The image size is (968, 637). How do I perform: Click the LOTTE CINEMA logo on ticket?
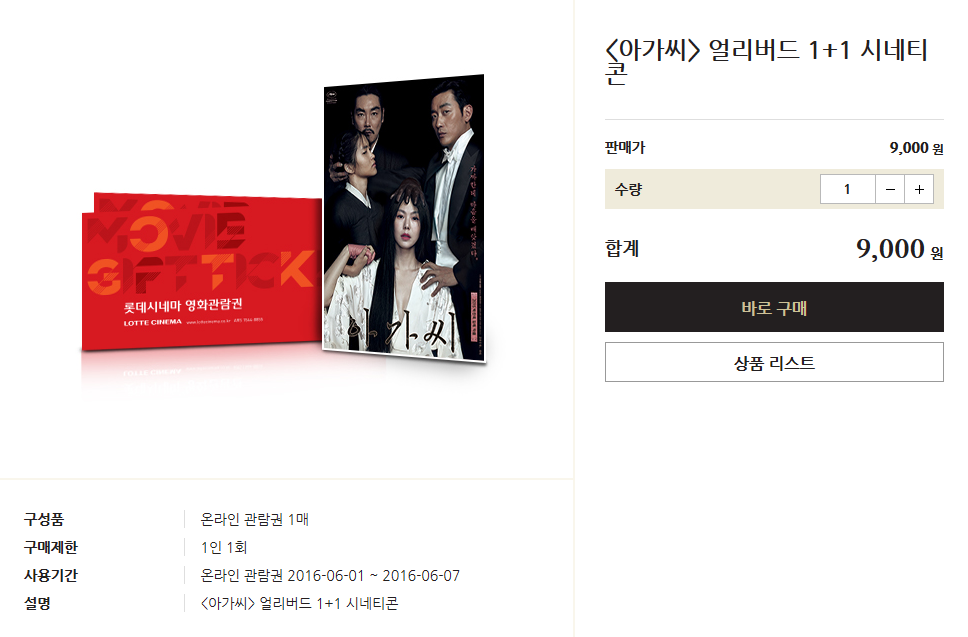pos(152,322)
